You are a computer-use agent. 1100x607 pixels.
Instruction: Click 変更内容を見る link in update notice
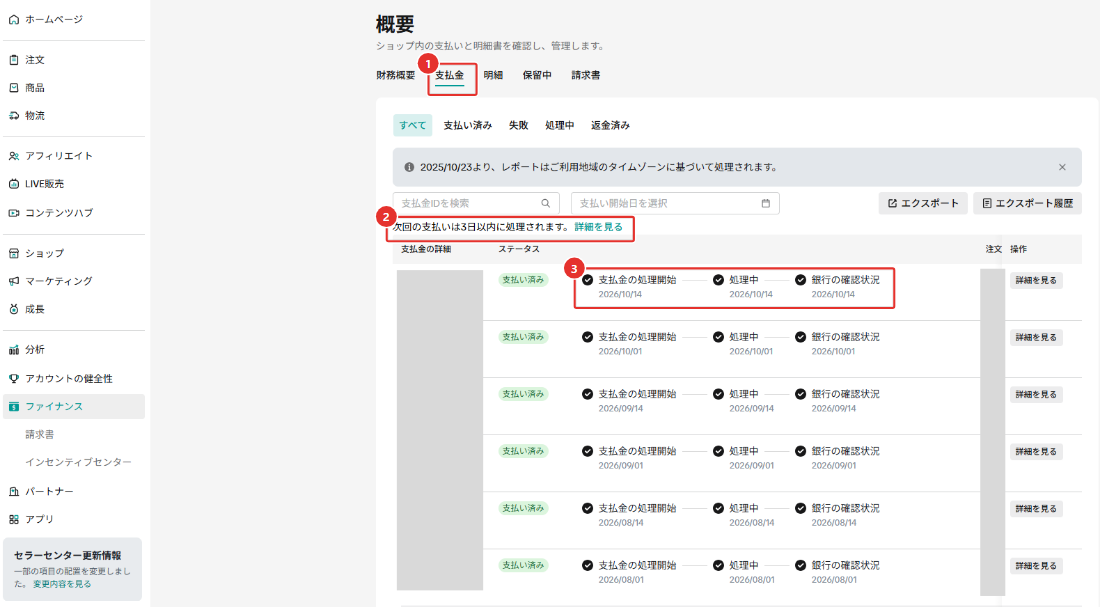(62, 584)
